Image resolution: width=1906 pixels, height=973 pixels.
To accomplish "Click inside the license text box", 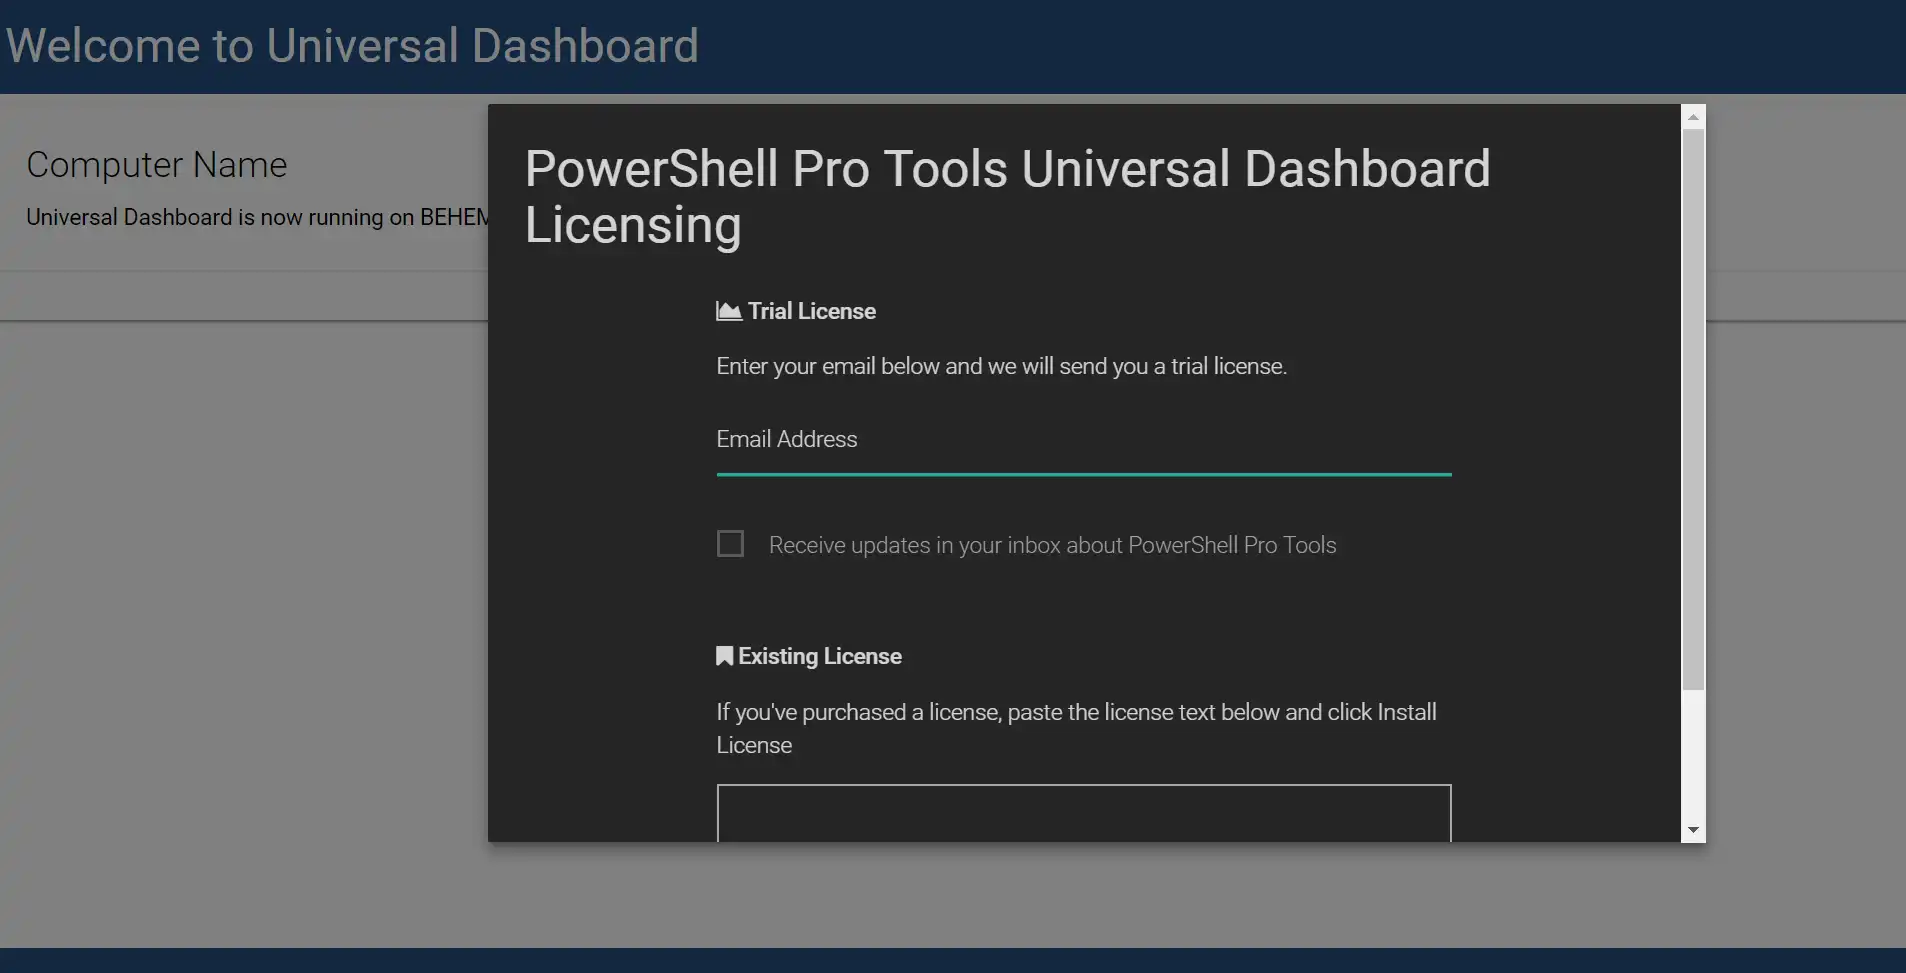I will [1084, 813].
